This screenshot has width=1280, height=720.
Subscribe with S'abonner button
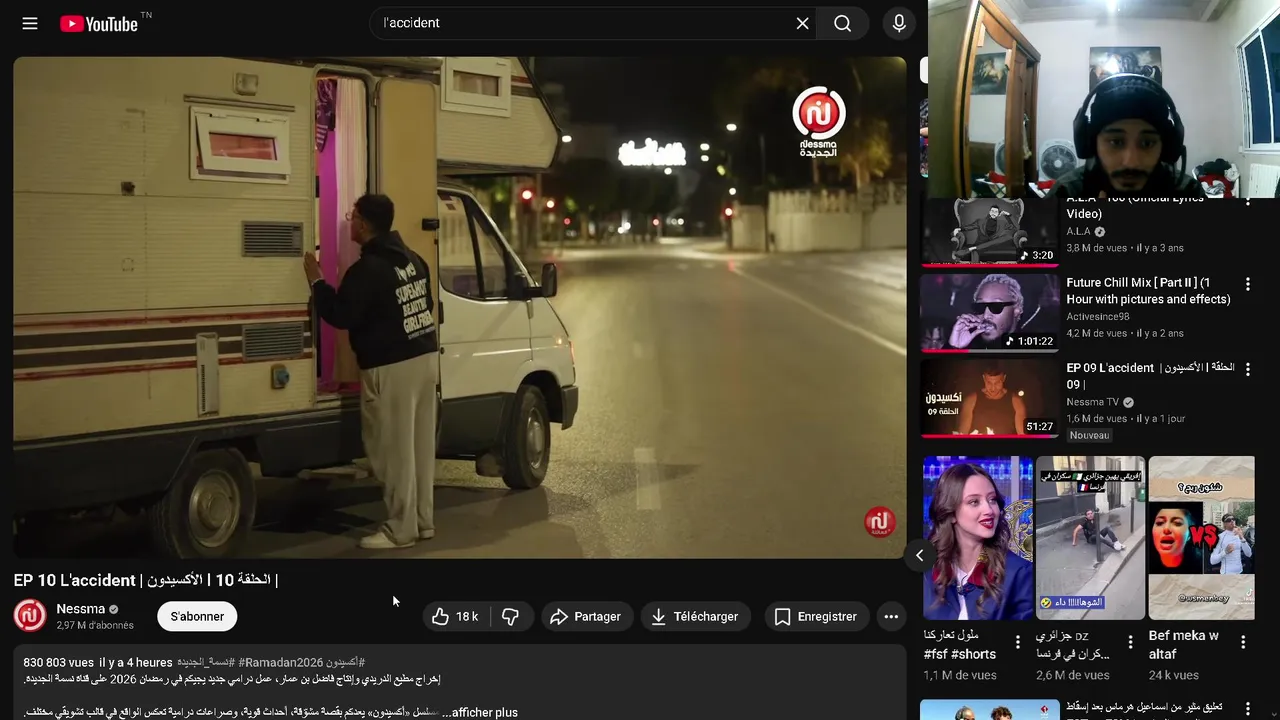197,616
